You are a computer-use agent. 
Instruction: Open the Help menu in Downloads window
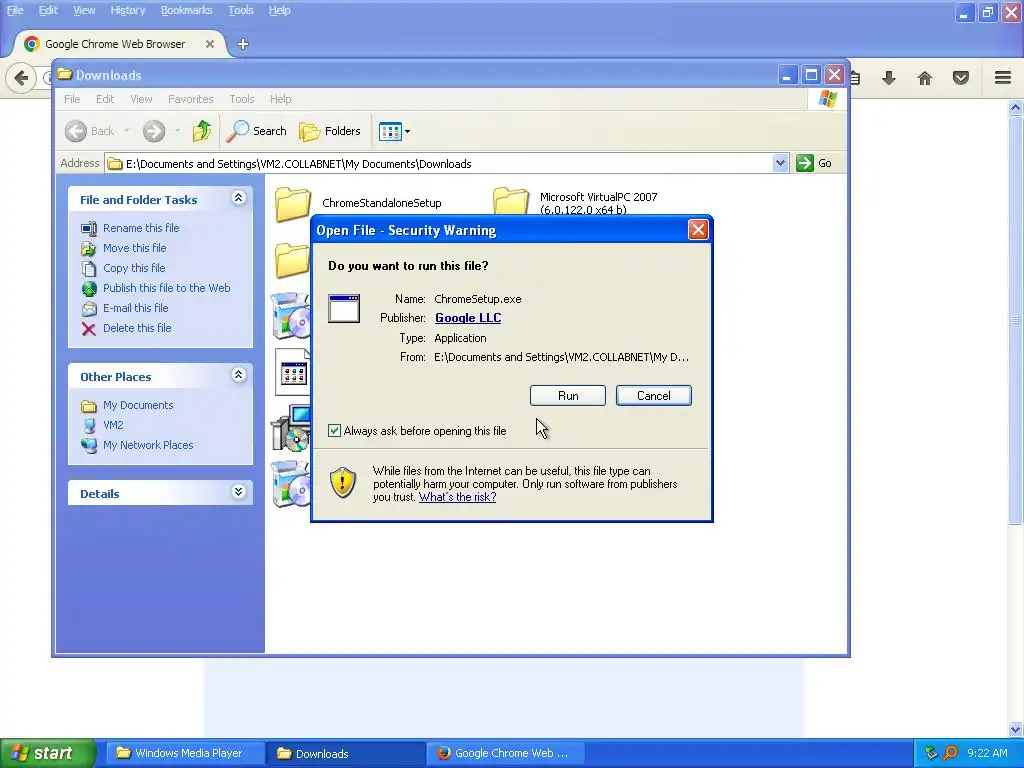(280, 99)
